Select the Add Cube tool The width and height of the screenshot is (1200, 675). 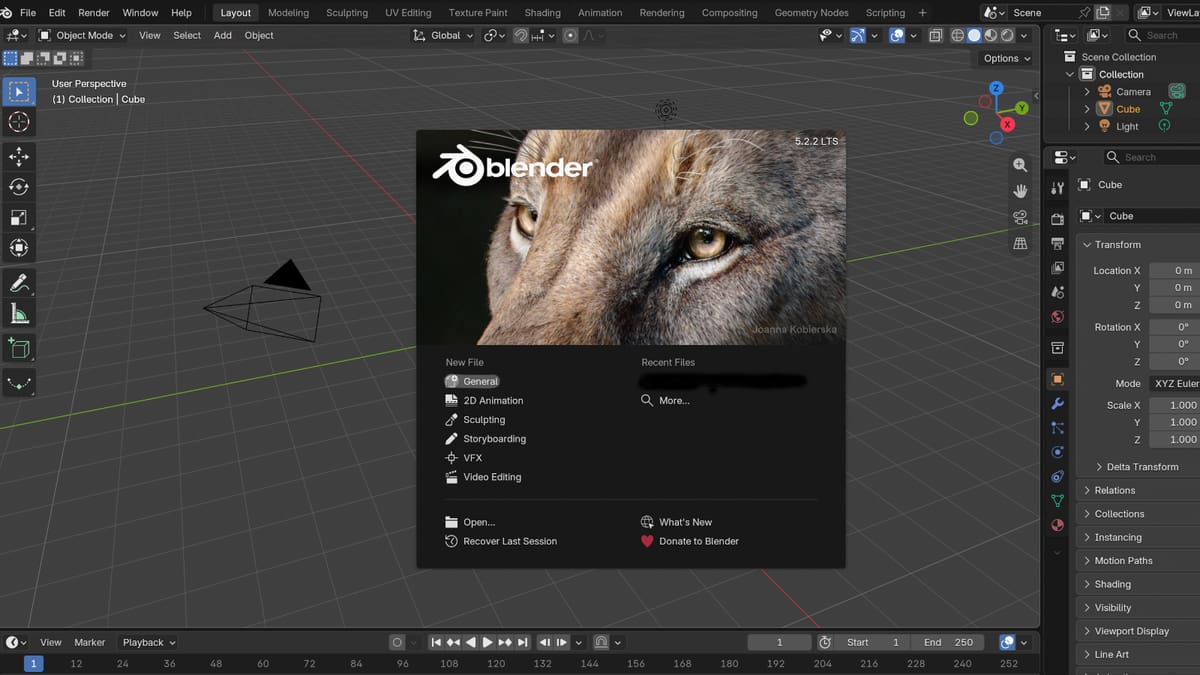coord(19,348)
